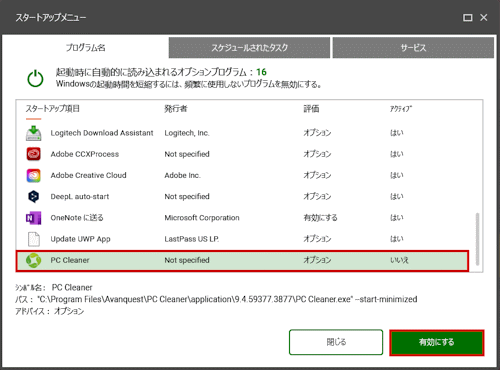Sort by 発行者 column header
Image resolution: width=500 pixels, height=370 pixels.
[x=176, y=109]
